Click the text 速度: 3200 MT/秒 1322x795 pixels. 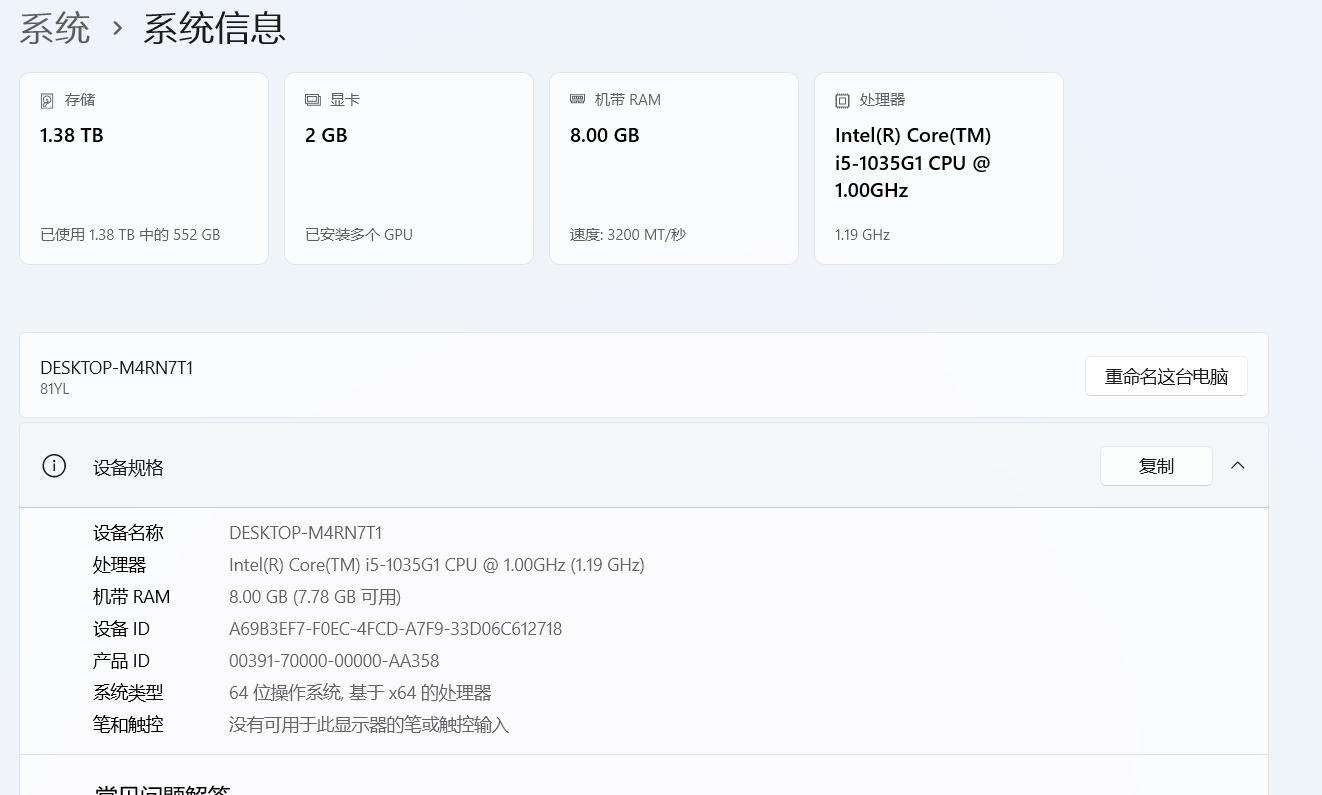628,235
